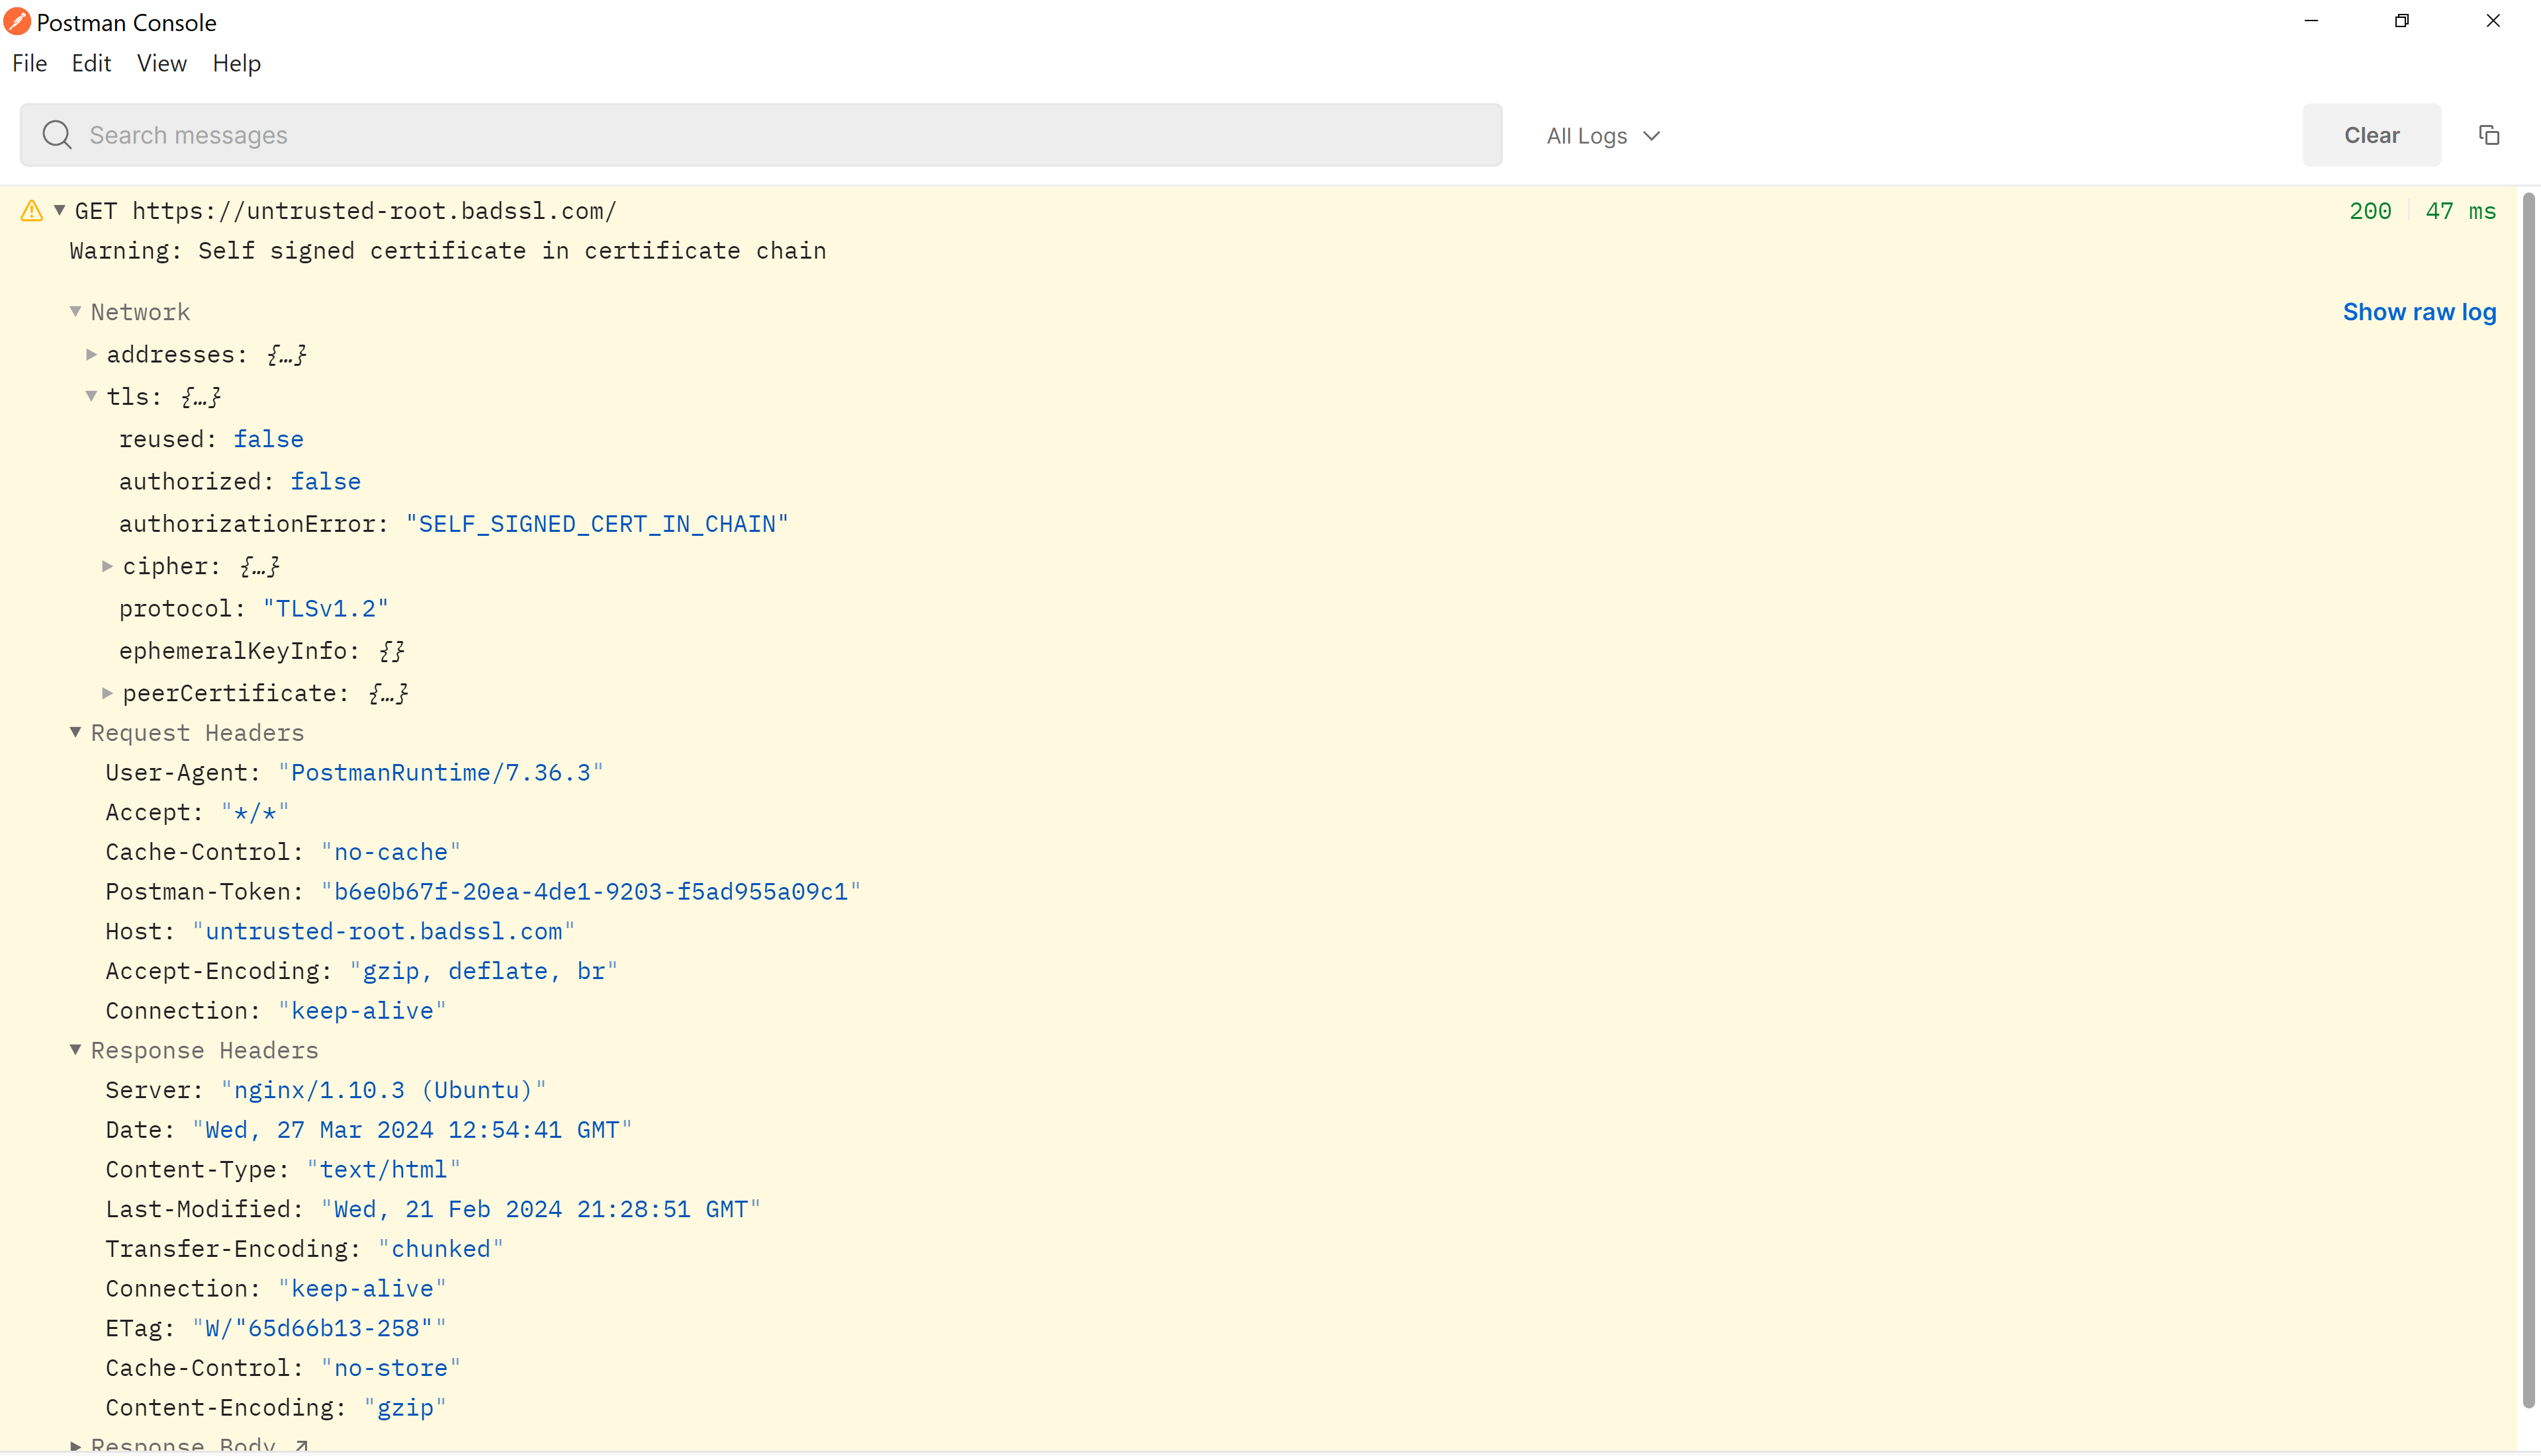The image size is (2541, 1456).
Task: Collapse the Response Headers section
Action: (x=75, y=1050)
